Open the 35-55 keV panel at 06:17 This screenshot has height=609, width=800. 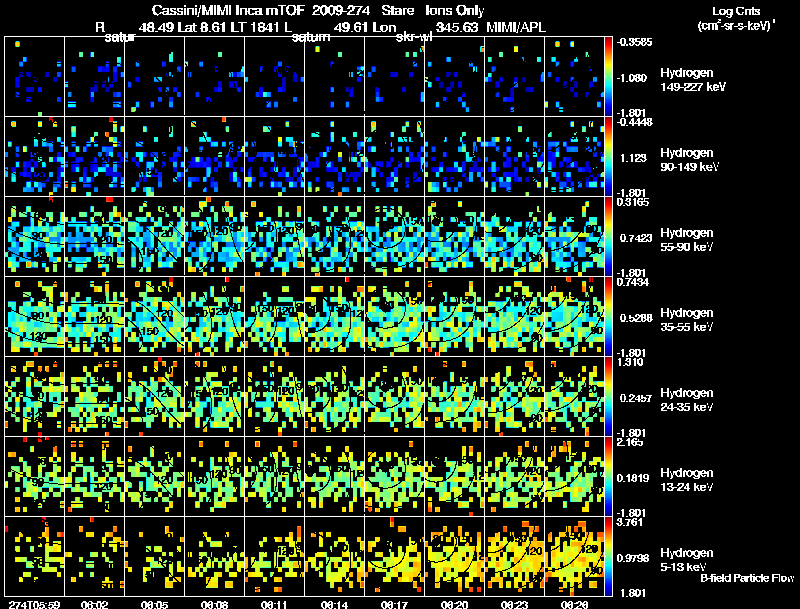[394, 317]
